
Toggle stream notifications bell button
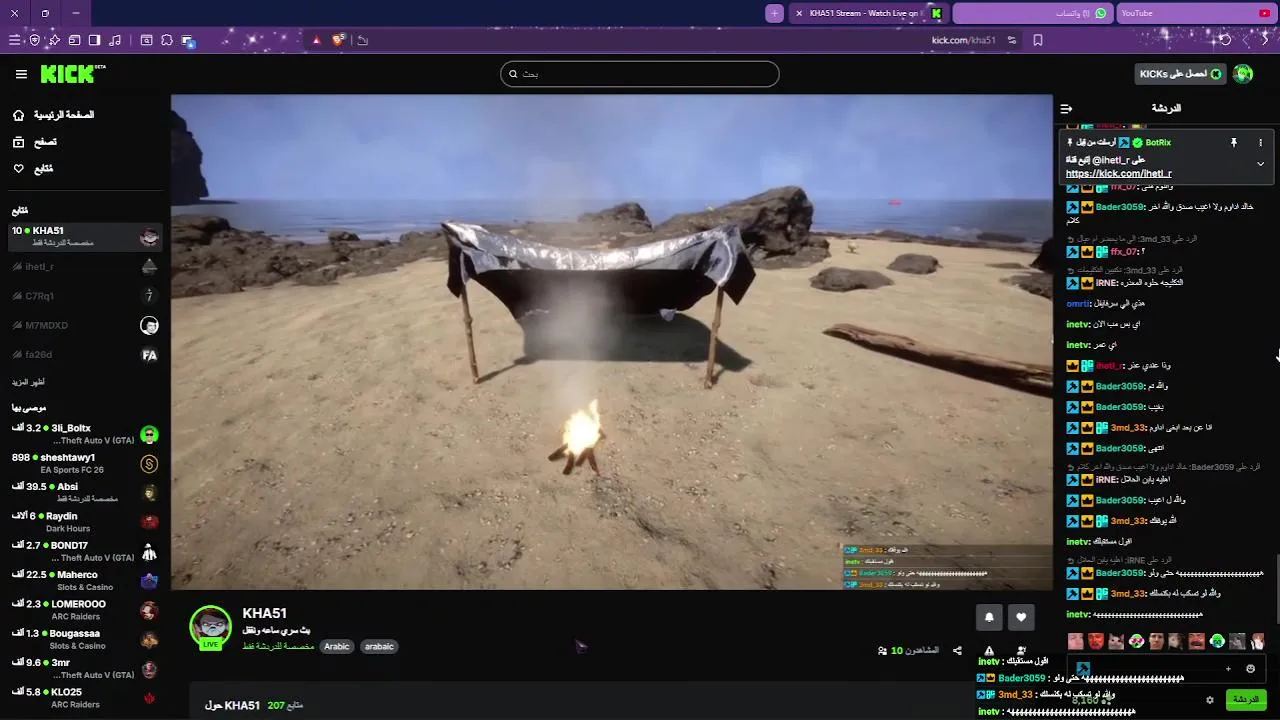[989, 617]
